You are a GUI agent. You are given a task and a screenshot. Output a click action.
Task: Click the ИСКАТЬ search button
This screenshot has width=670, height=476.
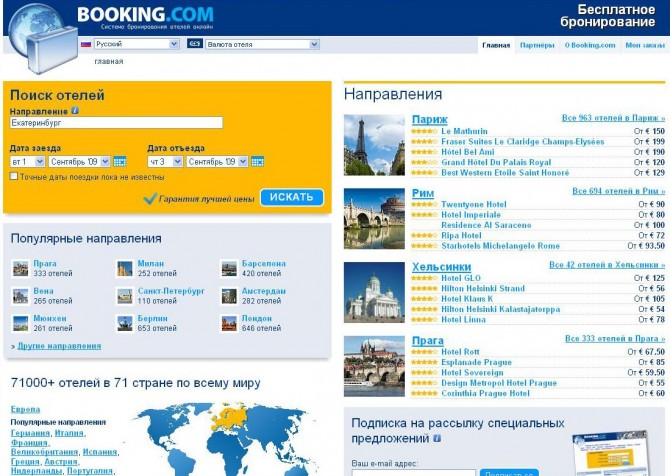coord(292,197)
